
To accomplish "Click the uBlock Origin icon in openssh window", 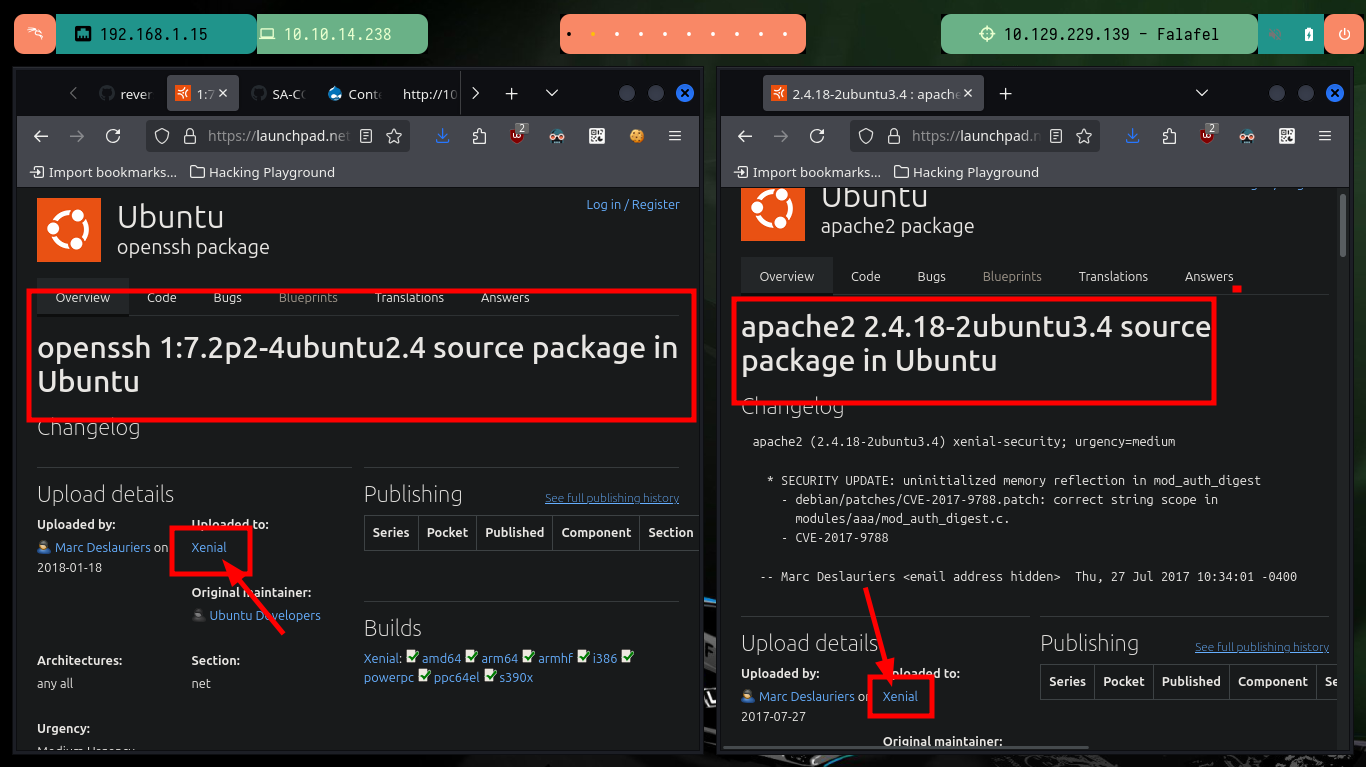I will (x=518, y=135).
